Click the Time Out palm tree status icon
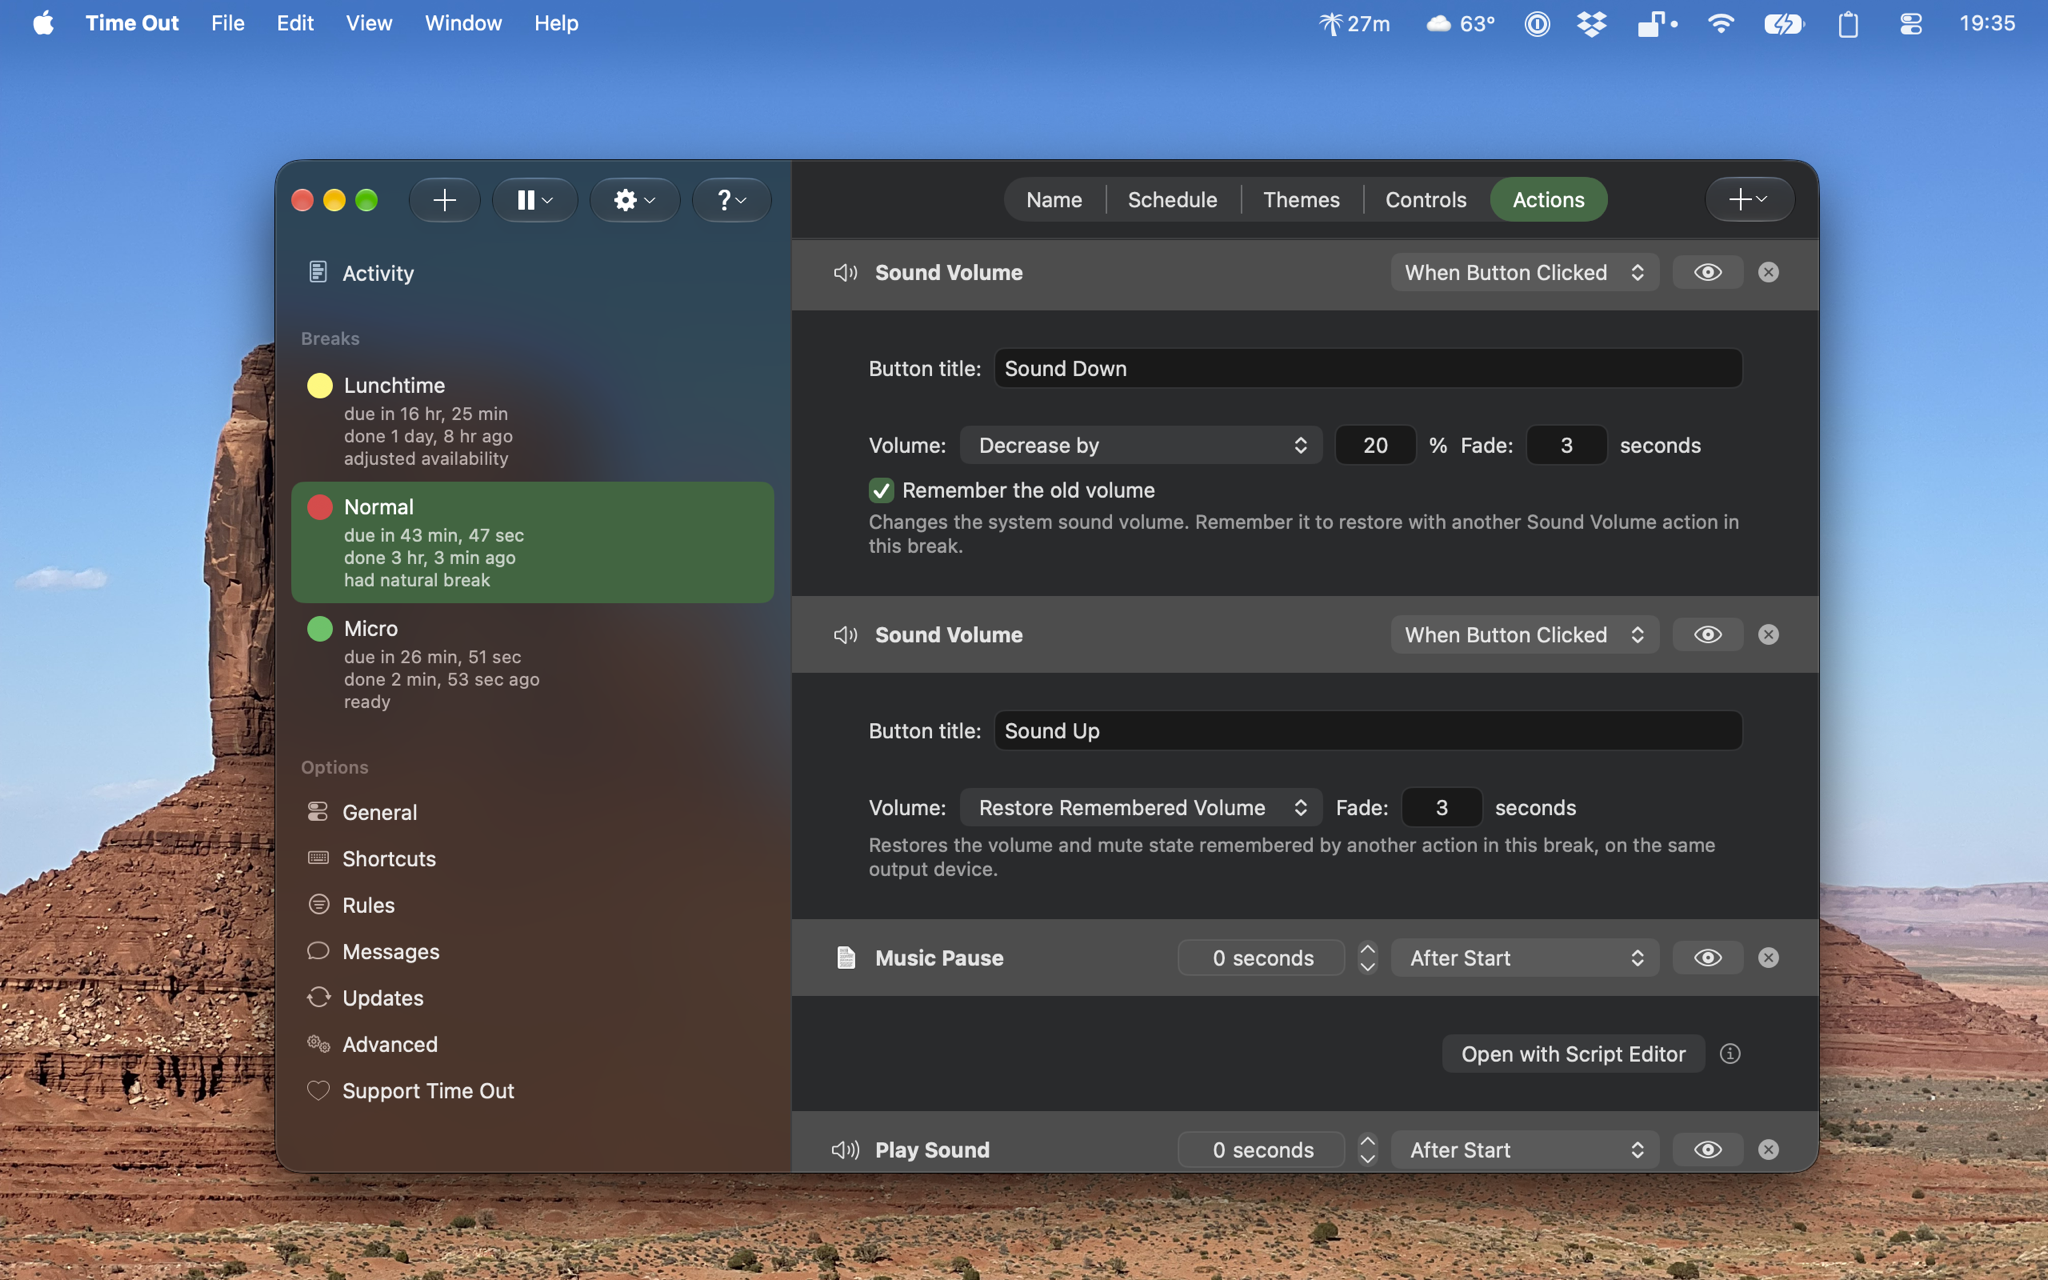 [x=1354, y=23]
